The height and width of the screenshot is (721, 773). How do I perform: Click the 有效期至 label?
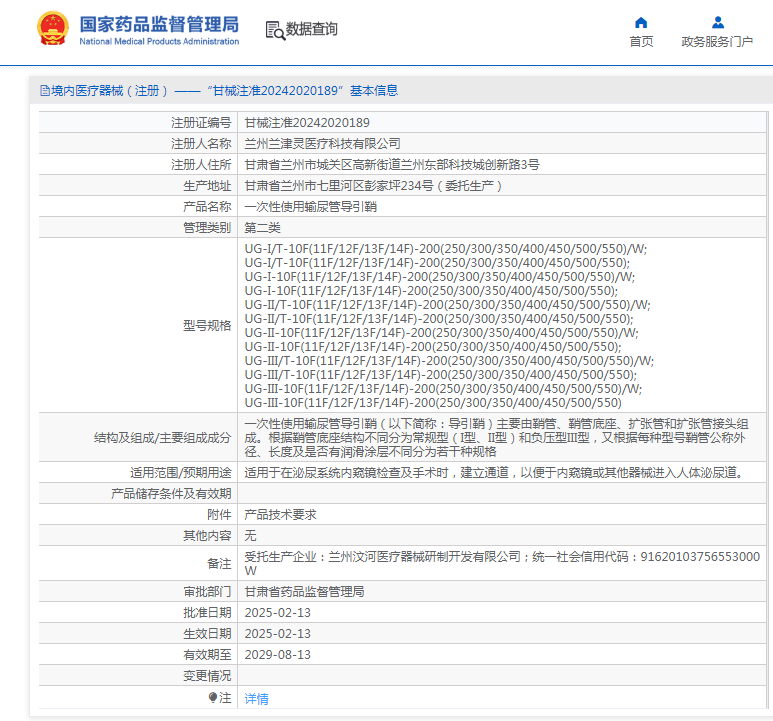click(x=207, y=654)
